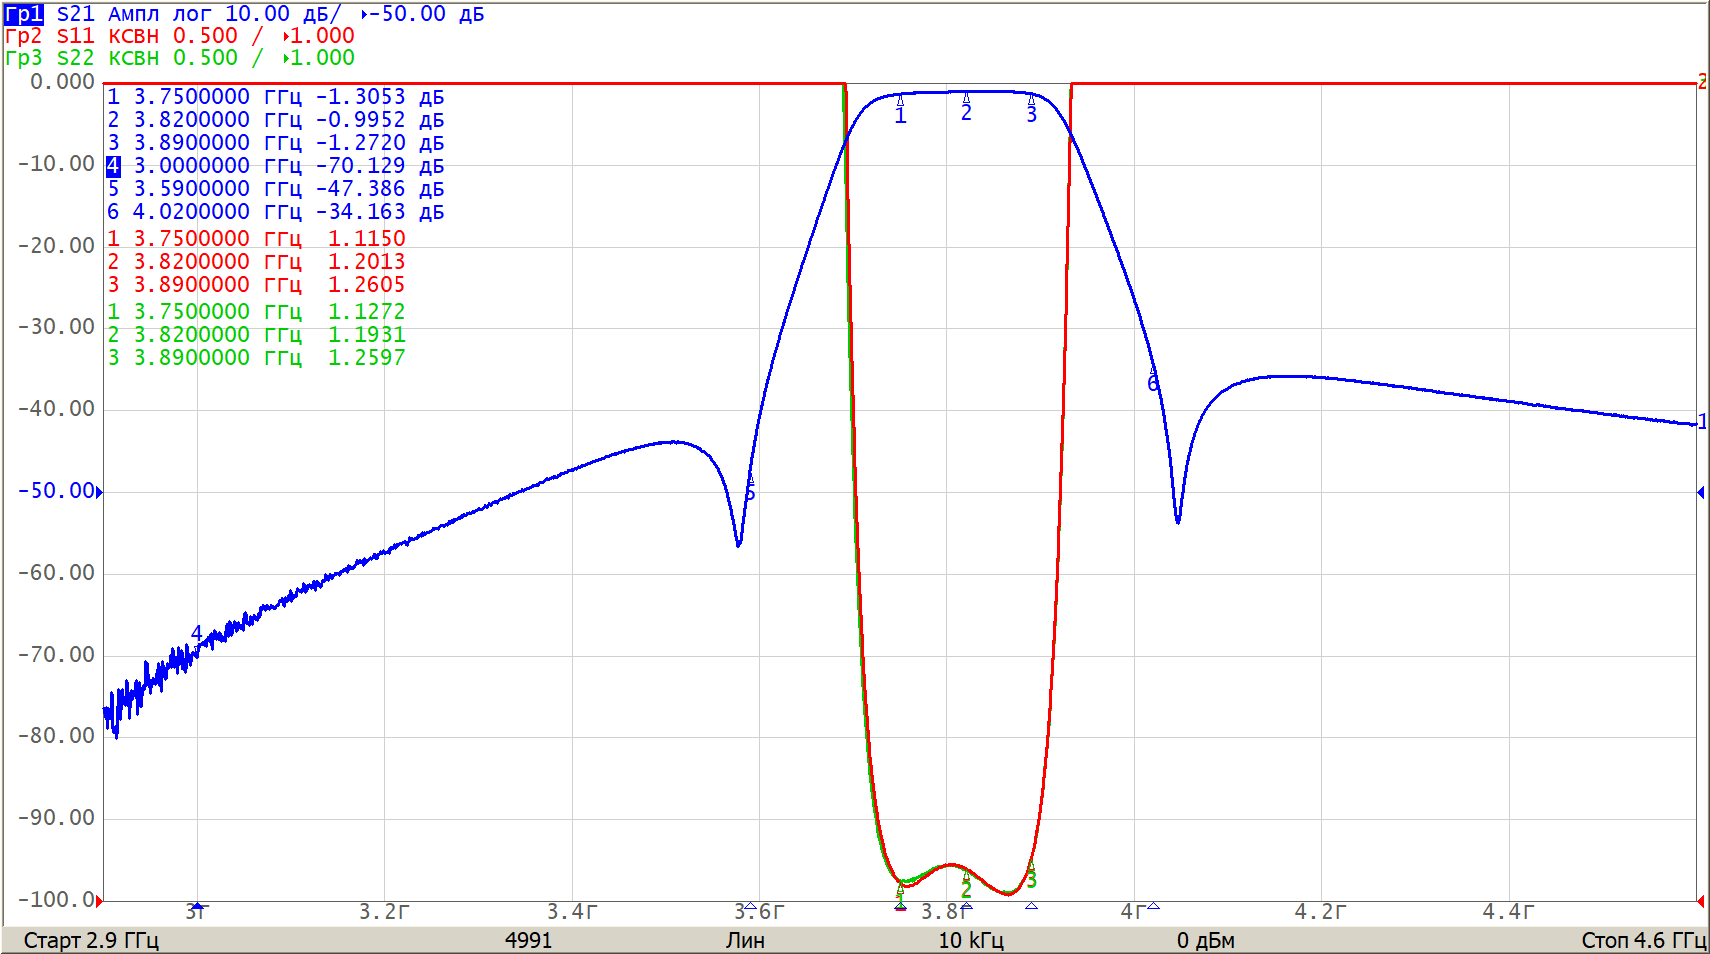Viewport: 1710px width, 954px height.
Task: Click the Старт 2.9 ГГц field
Action: coord(91,940)
